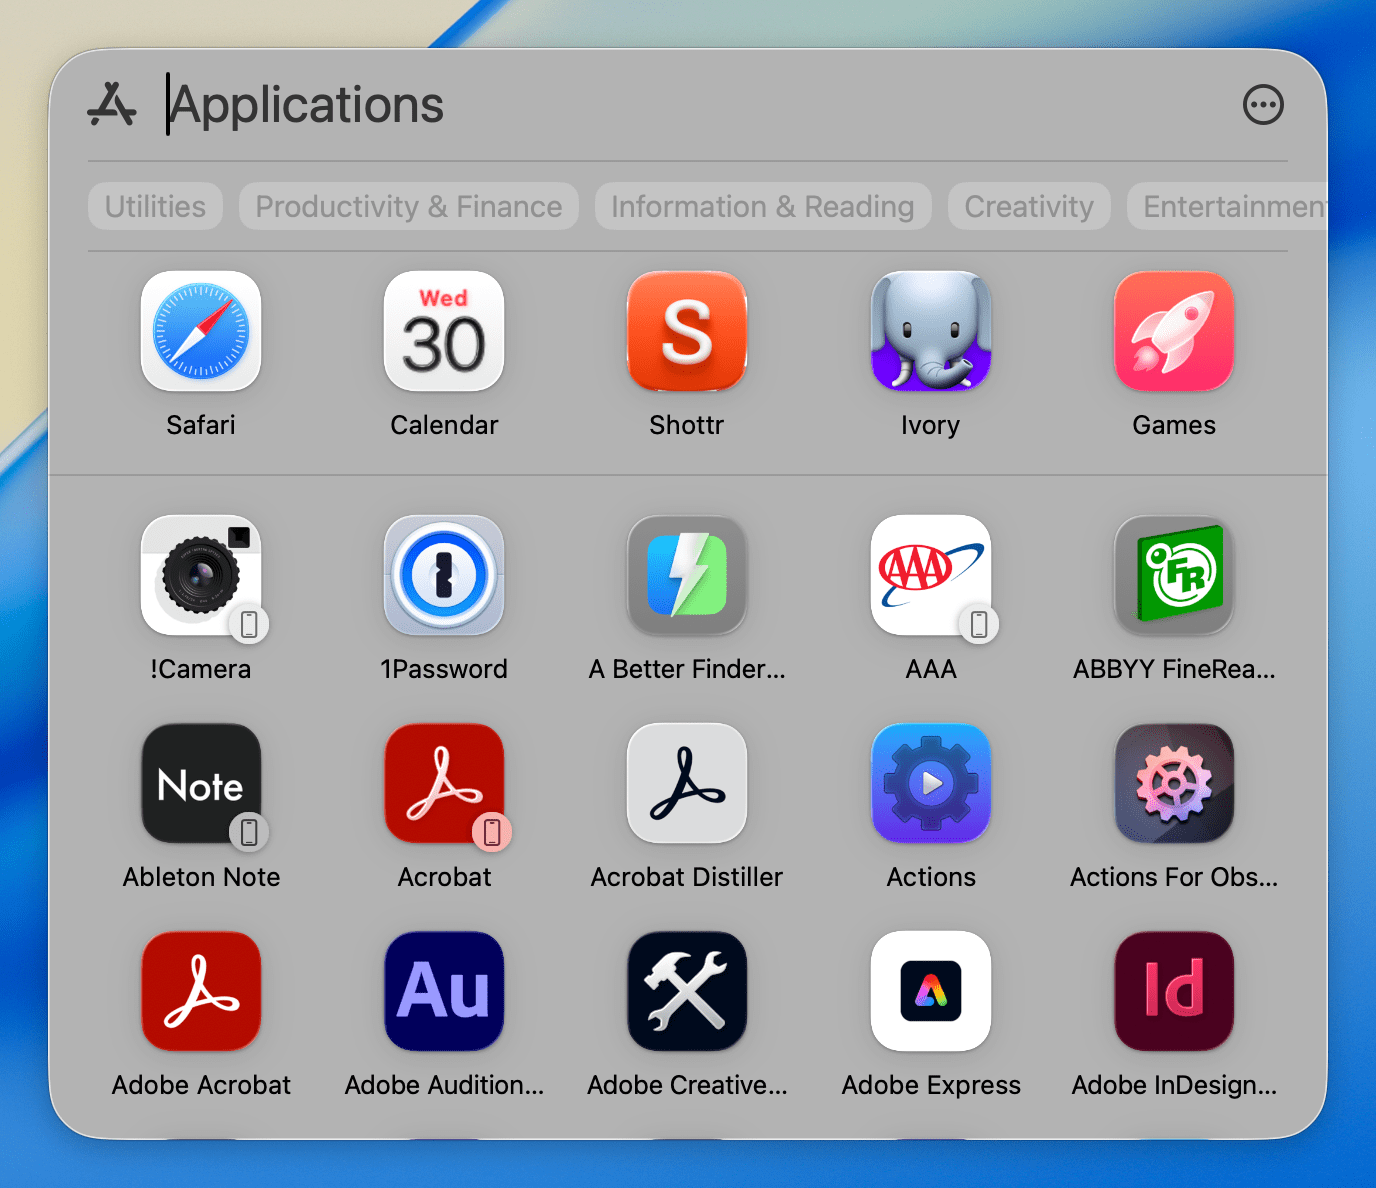Open the AAA app
This screenshot has height=1188, width=1376.
pos(931,575)
